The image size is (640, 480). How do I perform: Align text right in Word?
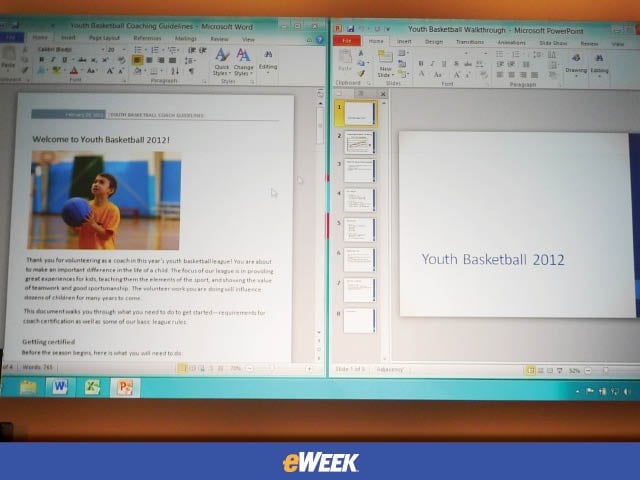point(161,60)
